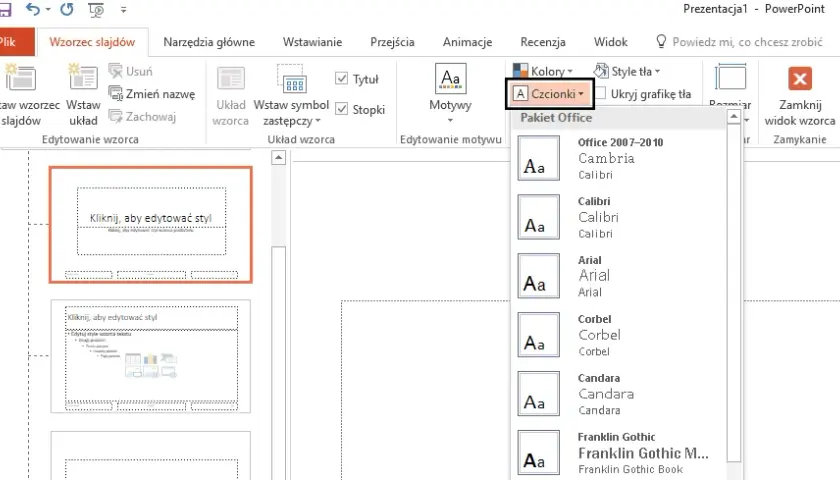840x480 pixels.
Task: Click Zmień nazwę button
Action: pyautogui.click(x=152, y=94)
